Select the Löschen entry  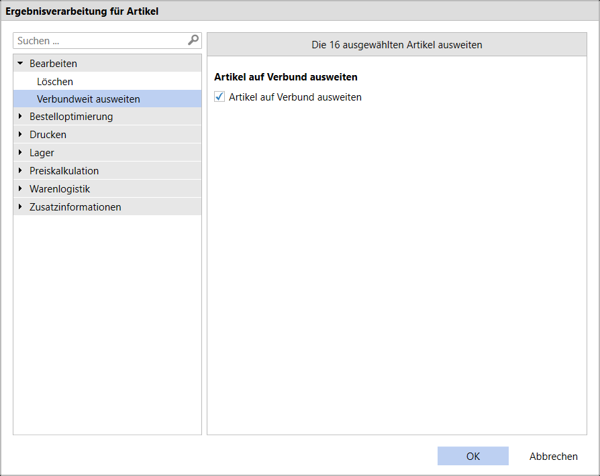55,81
